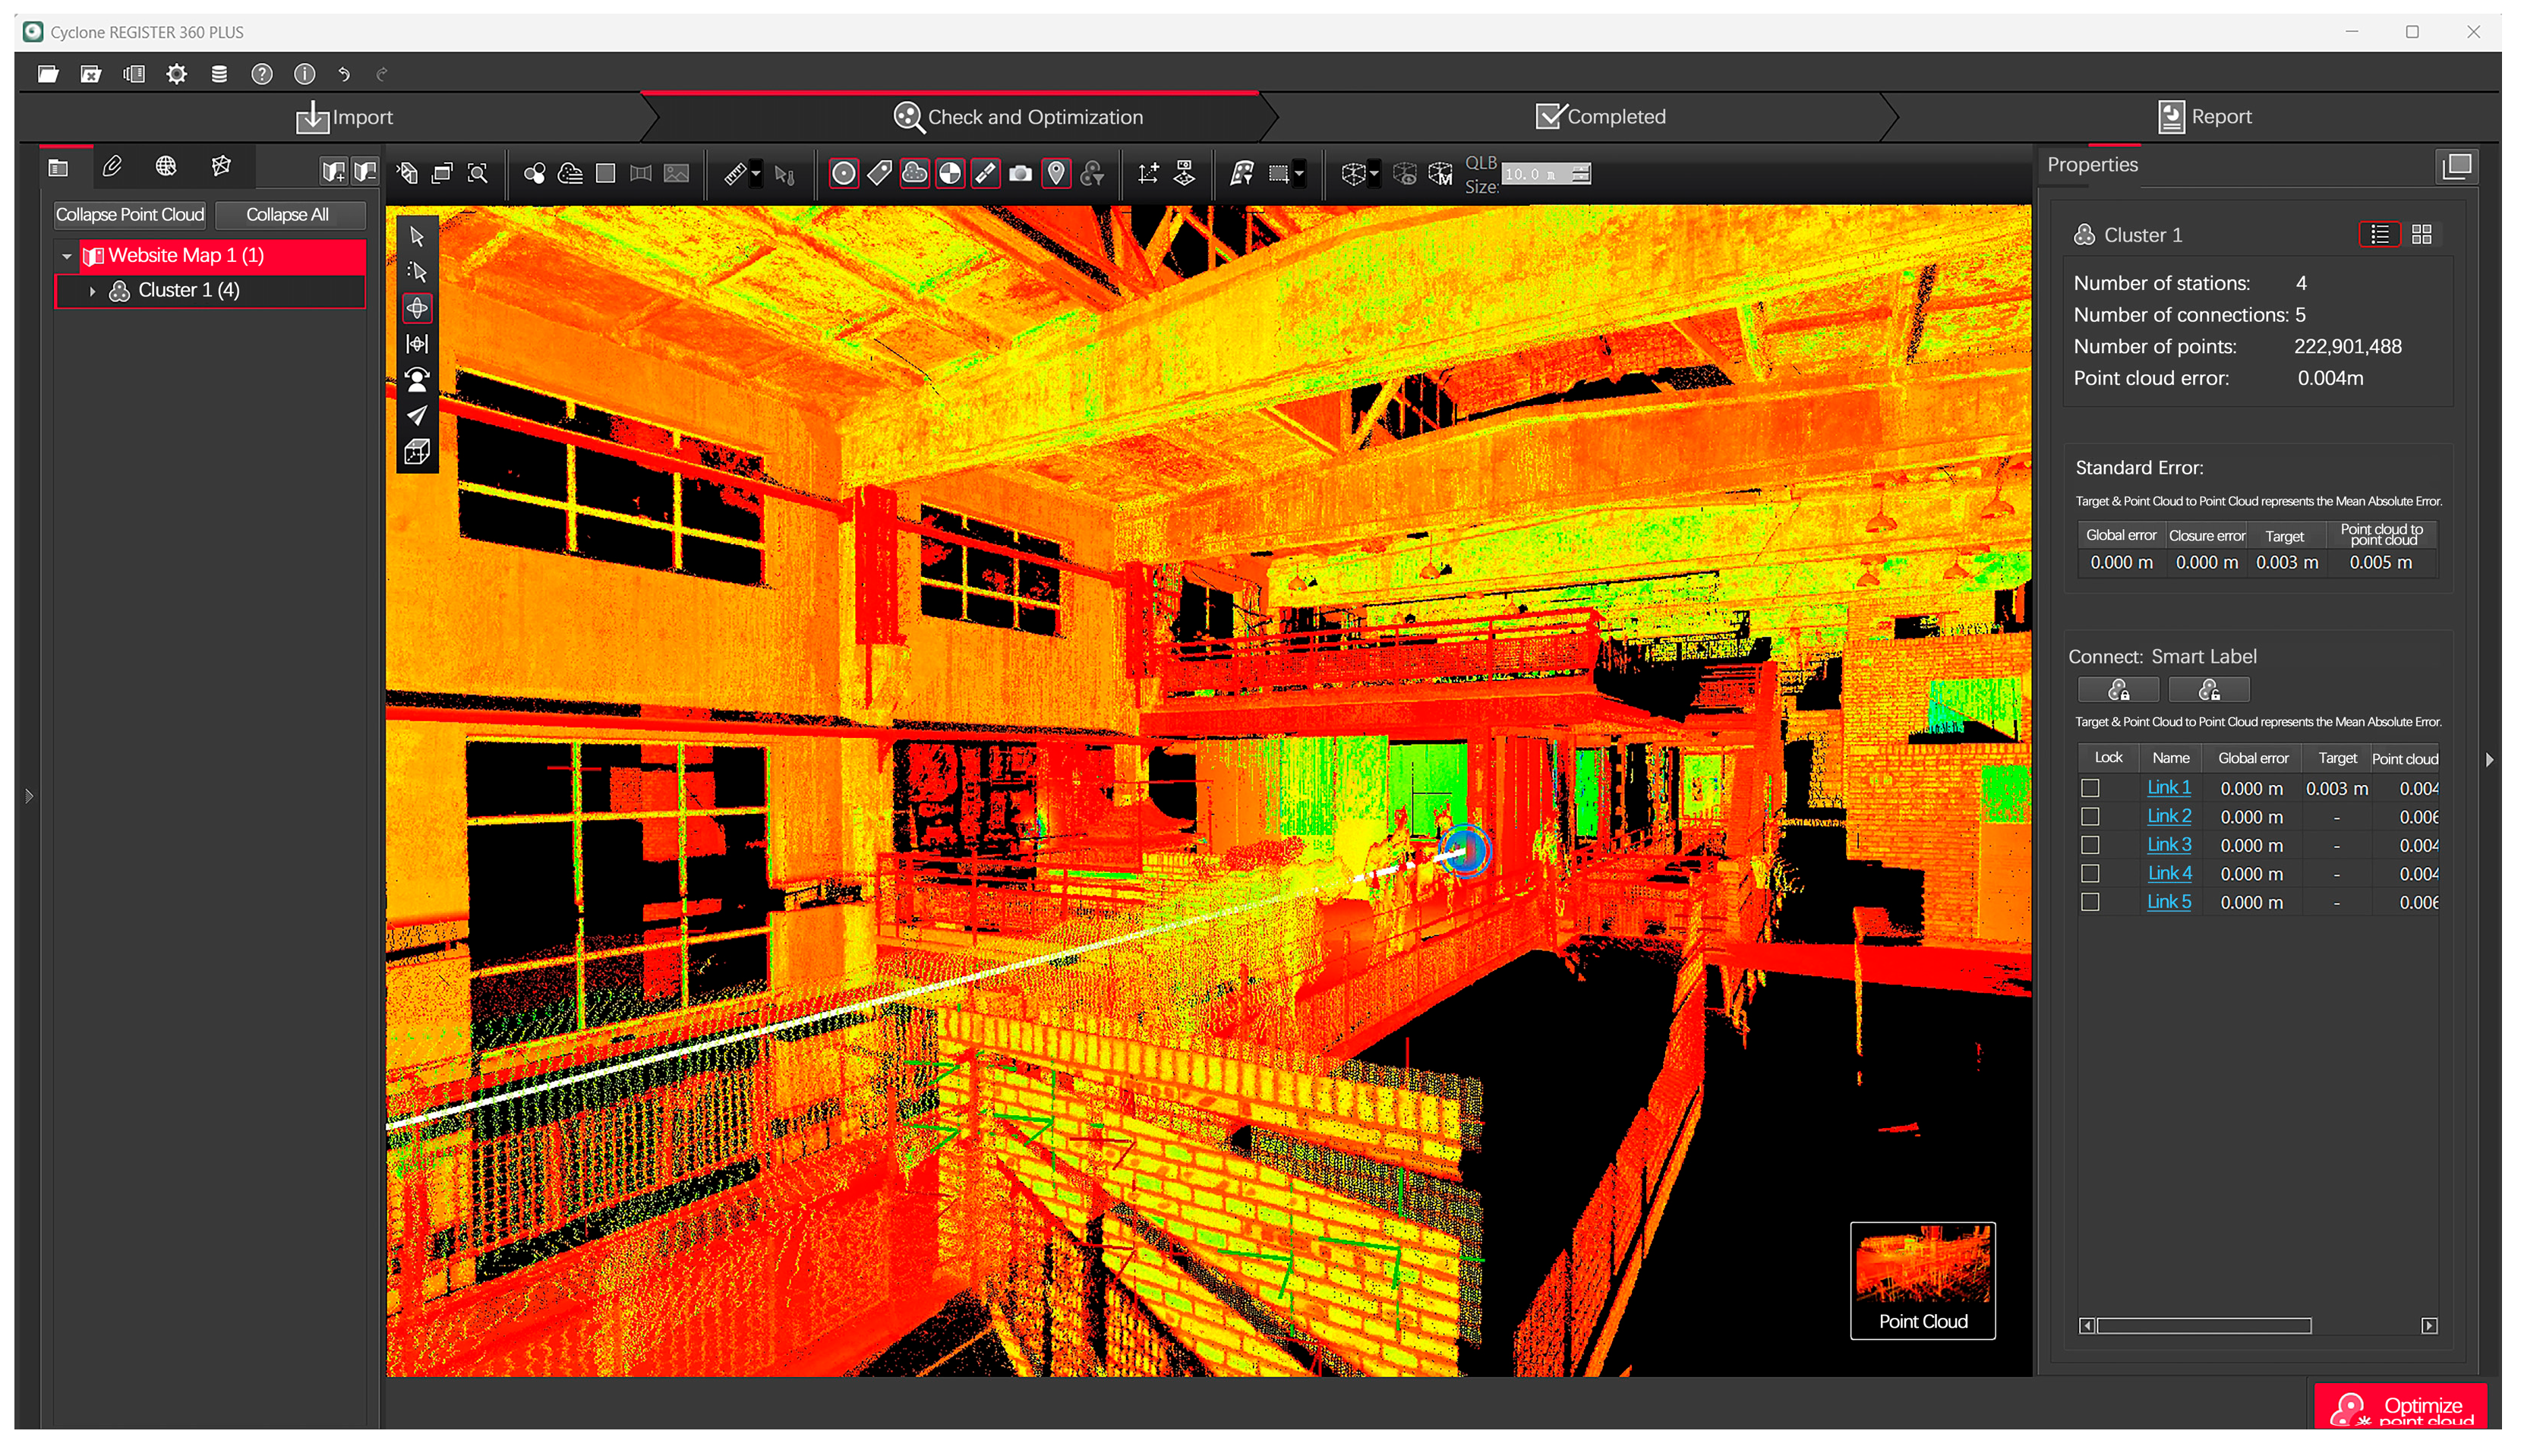This screenshot has width=2521, height=1456.
Task: Toggle the GeoTag location pin icon
Action: [x=1055, y=174]
